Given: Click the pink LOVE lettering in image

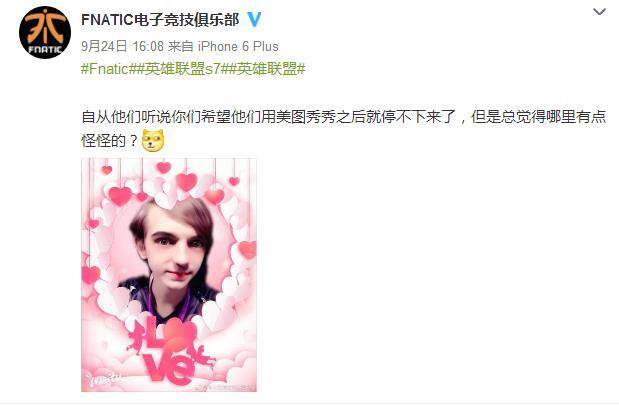Looking at the screenshot, I should [x=168, y=352].
